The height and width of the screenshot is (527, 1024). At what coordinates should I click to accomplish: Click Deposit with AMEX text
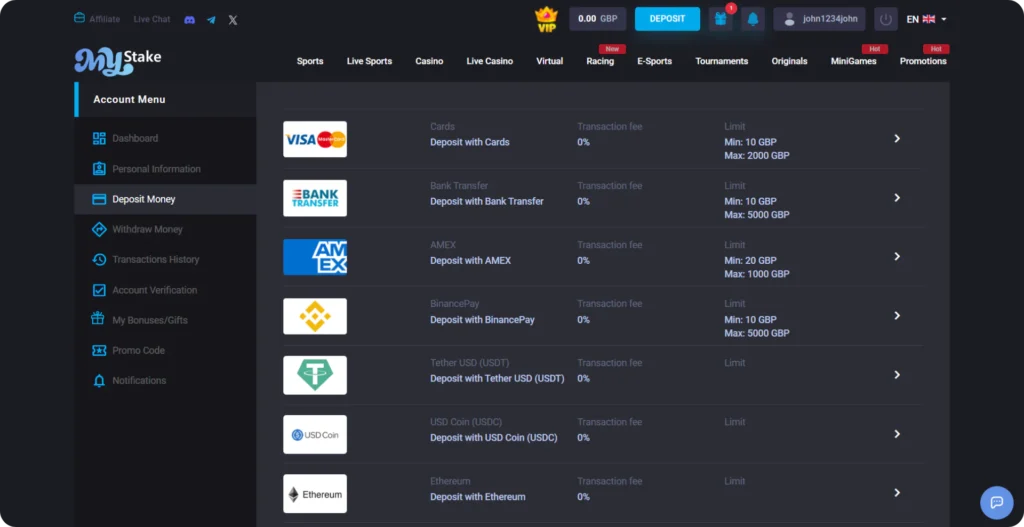tap(470, 261)
